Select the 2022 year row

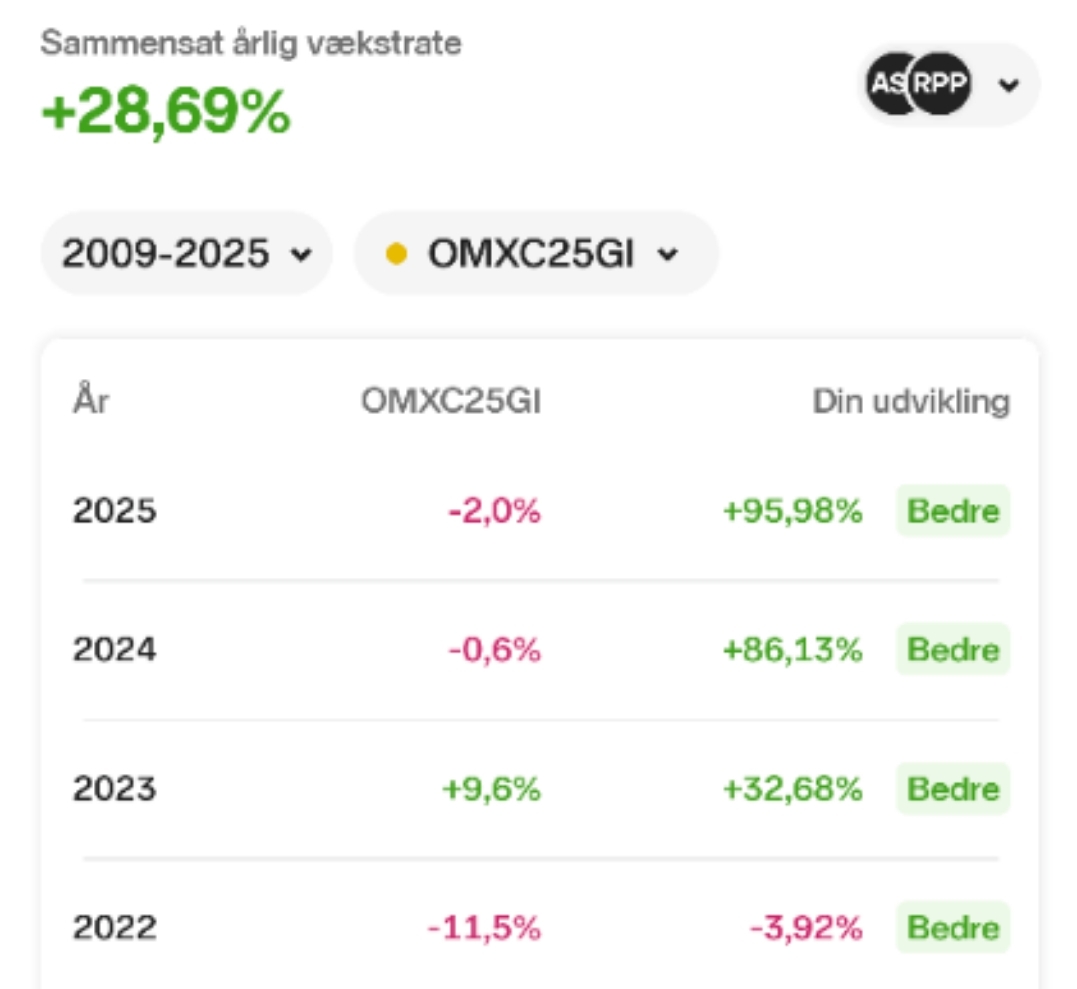(x=541, y=927)
